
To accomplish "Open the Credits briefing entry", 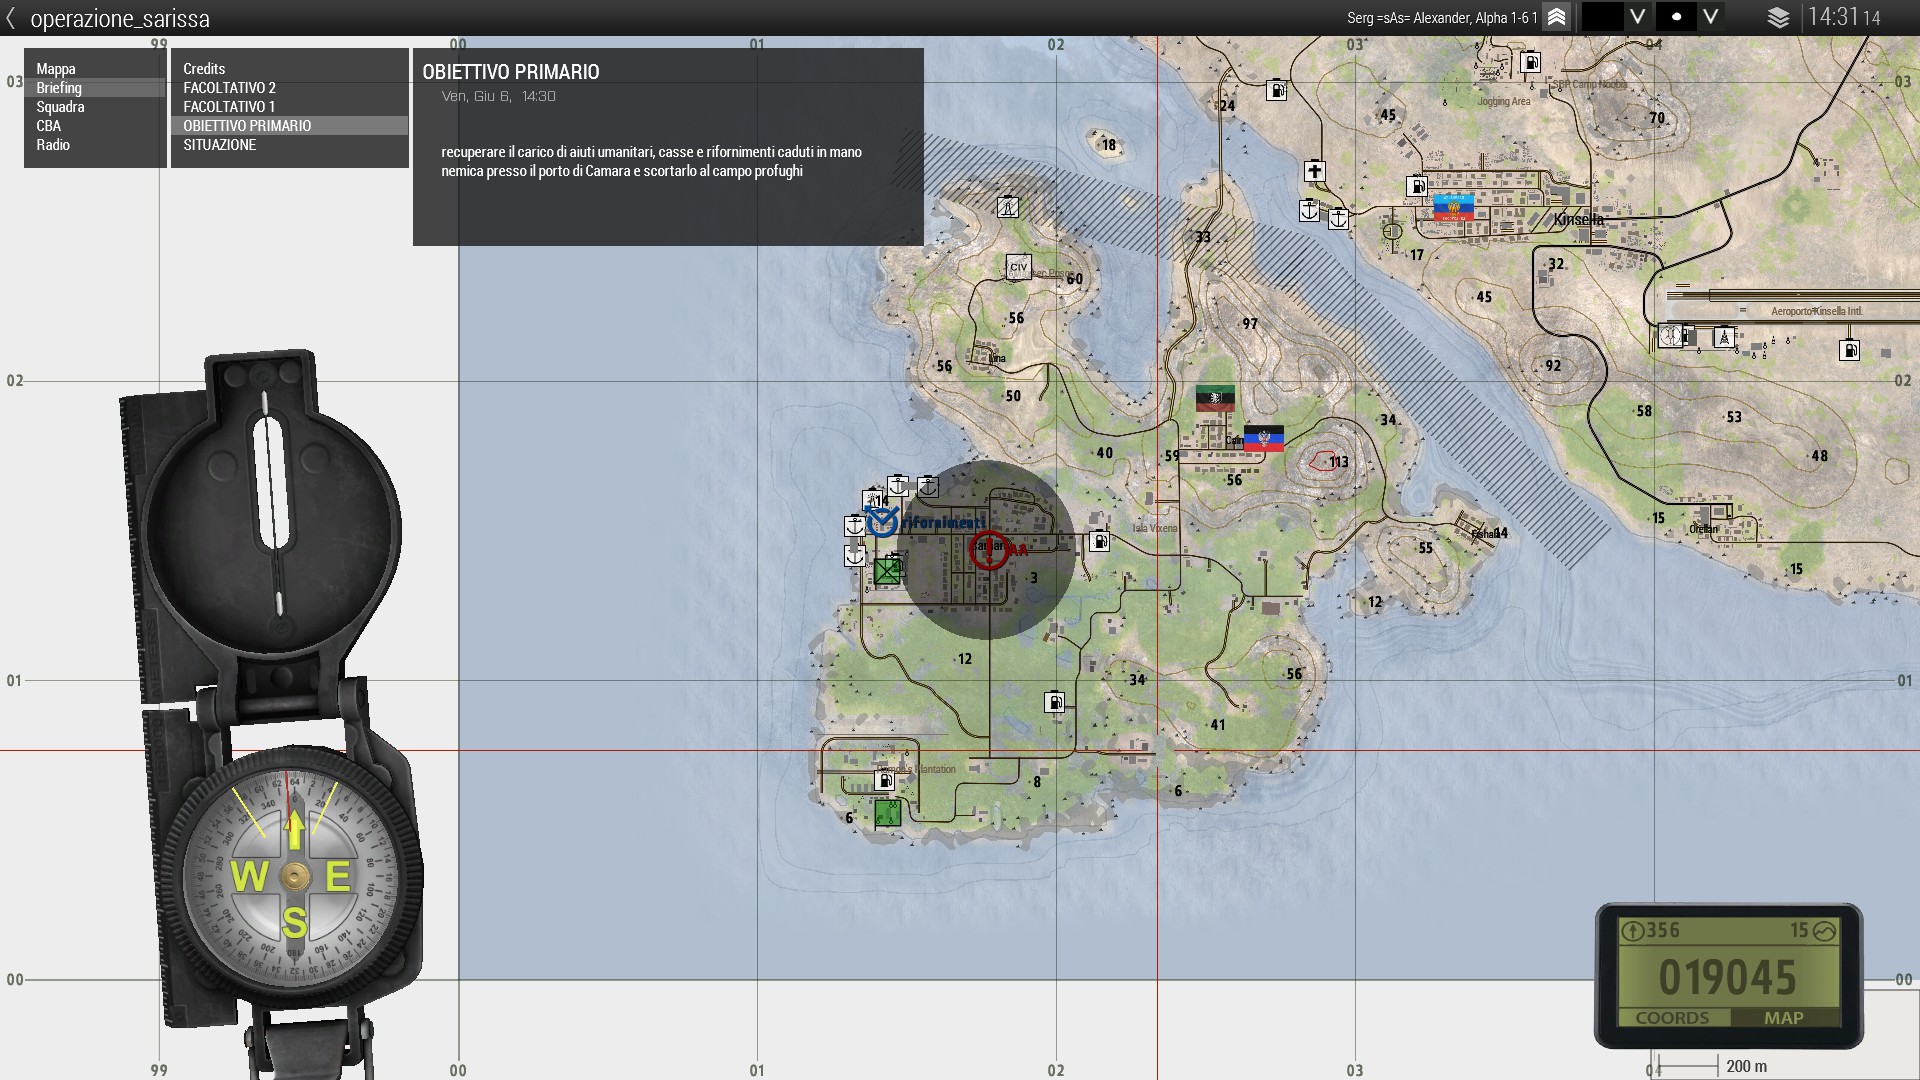I will (290, 69).
